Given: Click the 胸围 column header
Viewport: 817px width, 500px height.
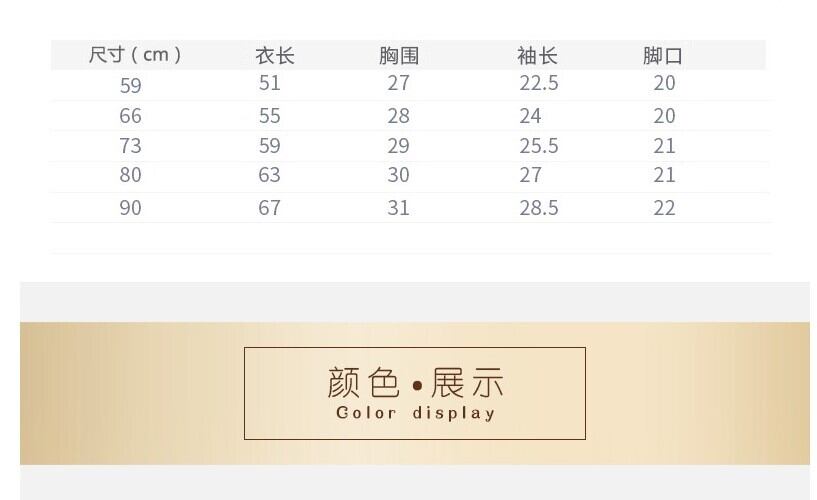Looking at the screenshot, I should (x=398, y=56).
